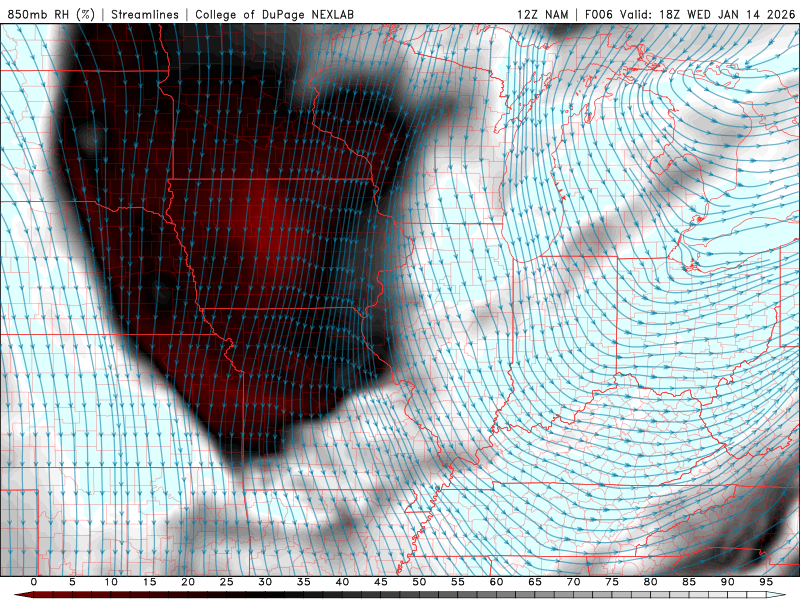This screenshot has height=600, width=800.
Task: Click 'College of DuPage NEXLAB' text
Action: coord(274,14)
